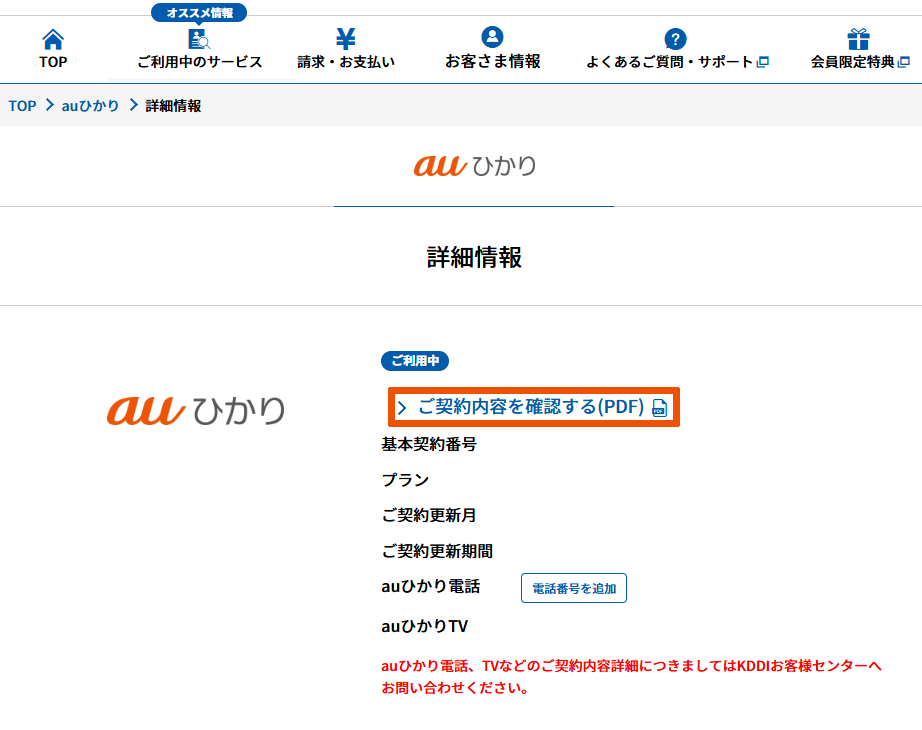The image size is (922, 730).
Task: Click the プラン label
Action: click(405, 480)
